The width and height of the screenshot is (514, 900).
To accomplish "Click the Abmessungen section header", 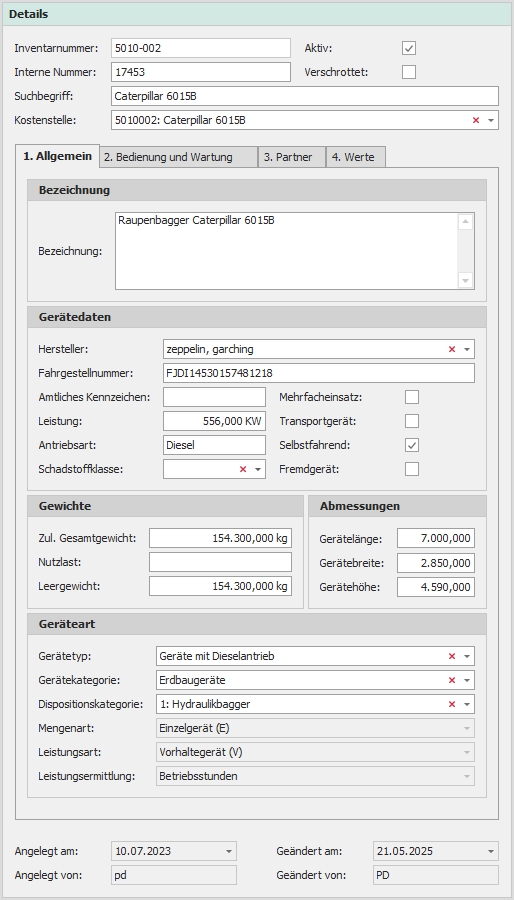I will click(x=398, y=506).
